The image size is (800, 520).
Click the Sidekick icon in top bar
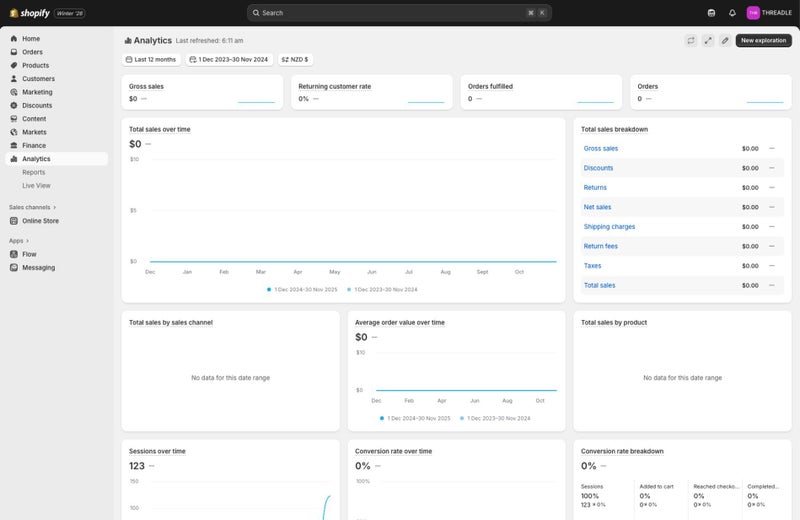(x=711, y=13)
